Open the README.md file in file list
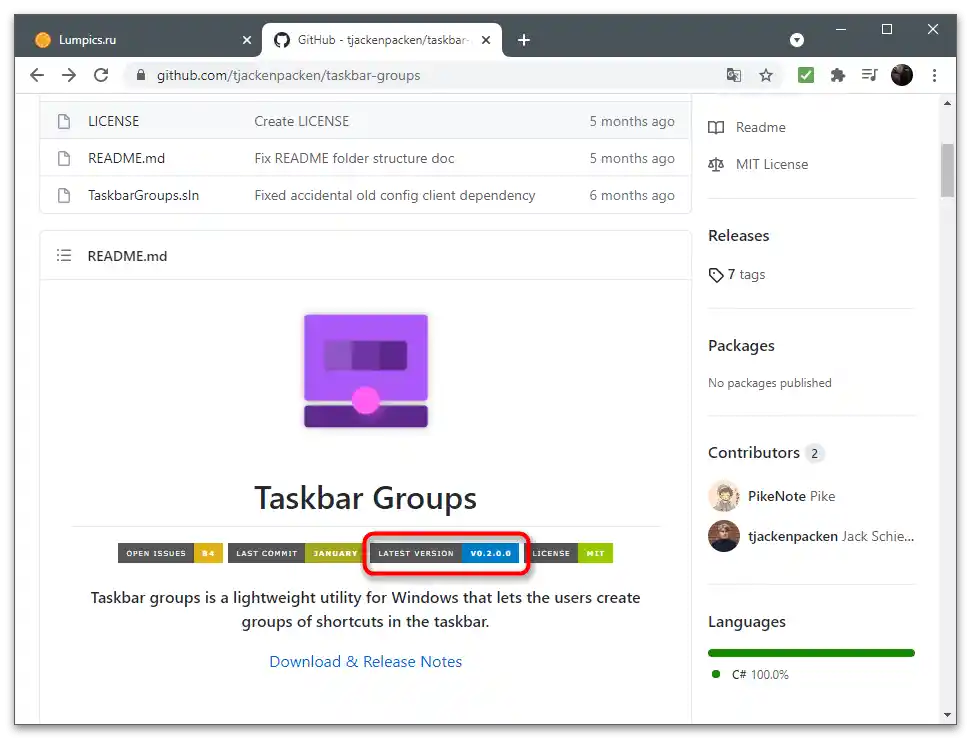The image size is (971, 739). pos(126,159)
